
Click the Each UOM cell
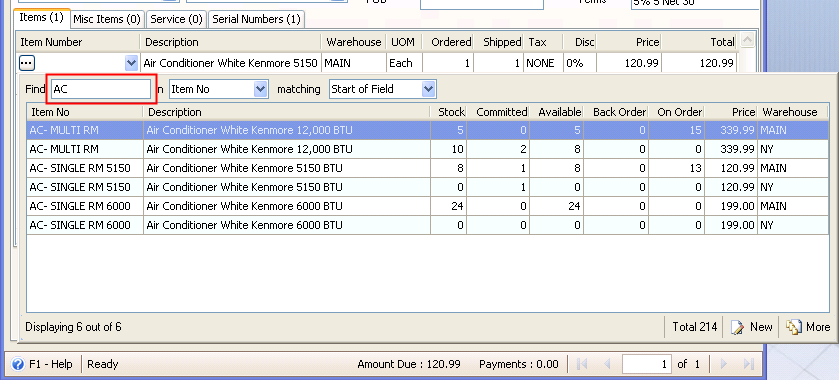pos(404,63)
